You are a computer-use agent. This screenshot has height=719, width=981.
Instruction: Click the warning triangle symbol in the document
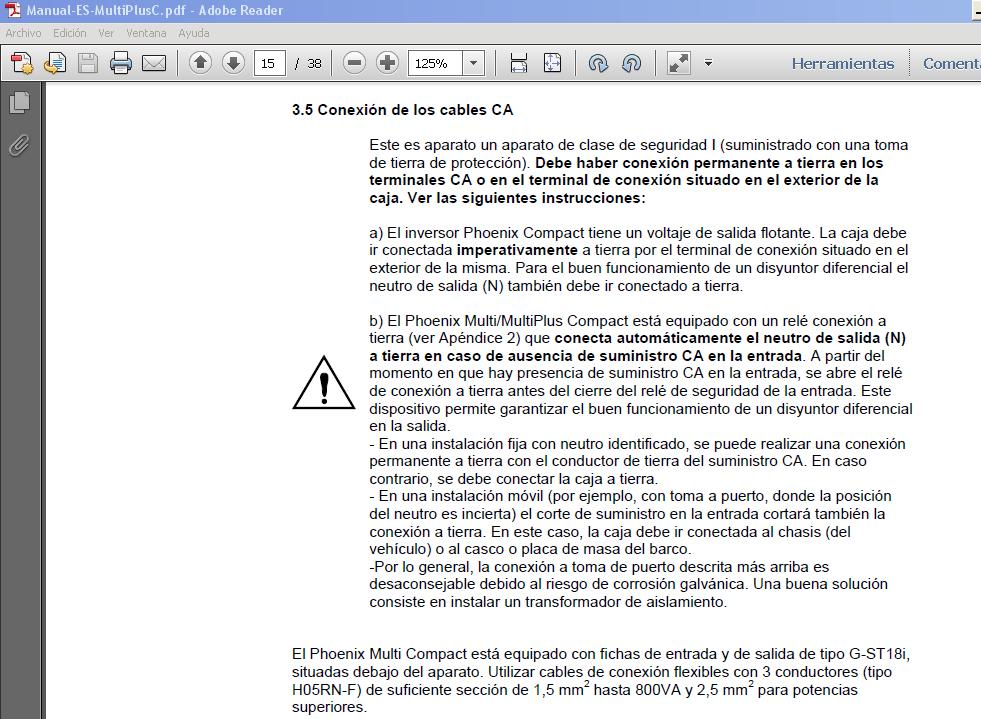(x=323, y=383)
